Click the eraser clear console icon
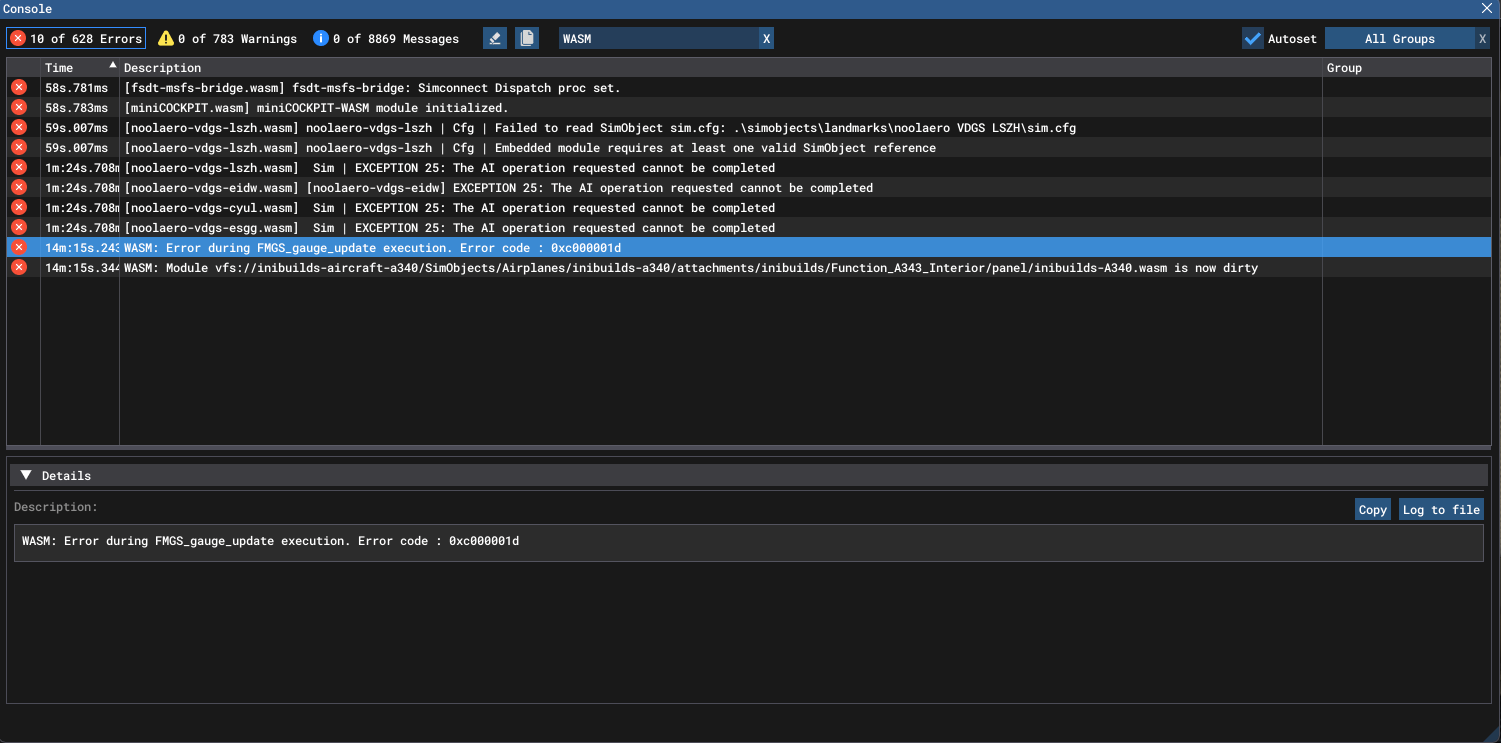 (x=494, y=38)
